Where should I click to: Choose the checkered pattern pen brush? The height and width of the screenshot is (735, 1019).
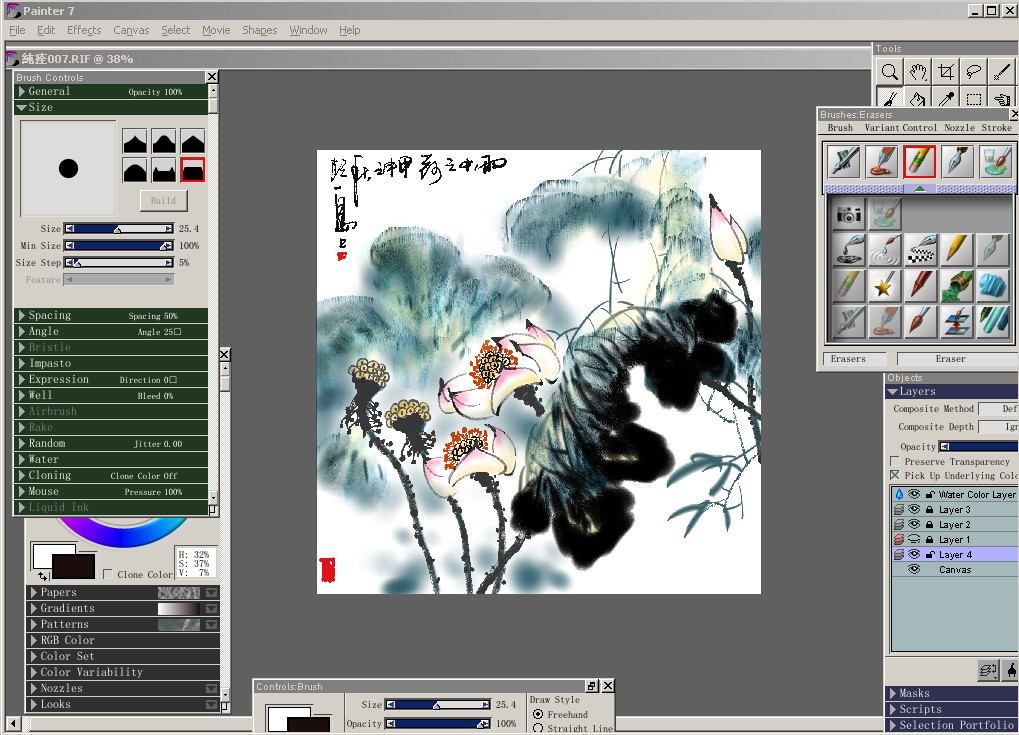[x=920, y=250]
